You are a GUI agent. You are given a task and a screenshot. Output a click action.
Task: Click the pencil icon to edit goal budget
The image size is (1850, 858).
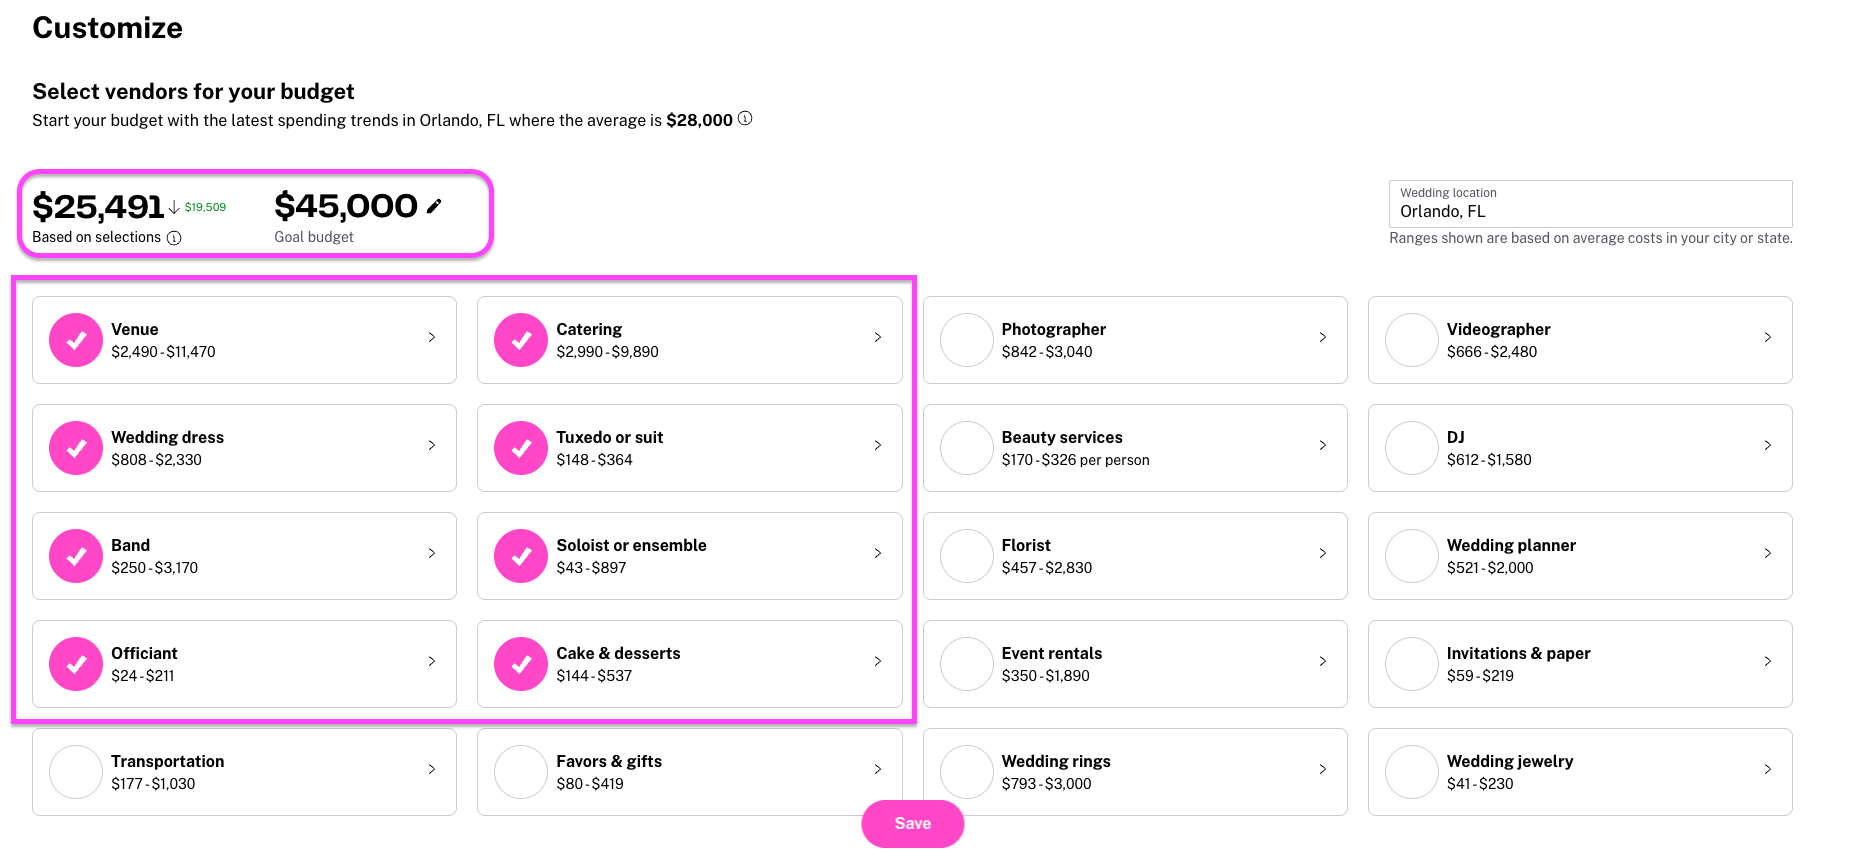coord(434,206)
